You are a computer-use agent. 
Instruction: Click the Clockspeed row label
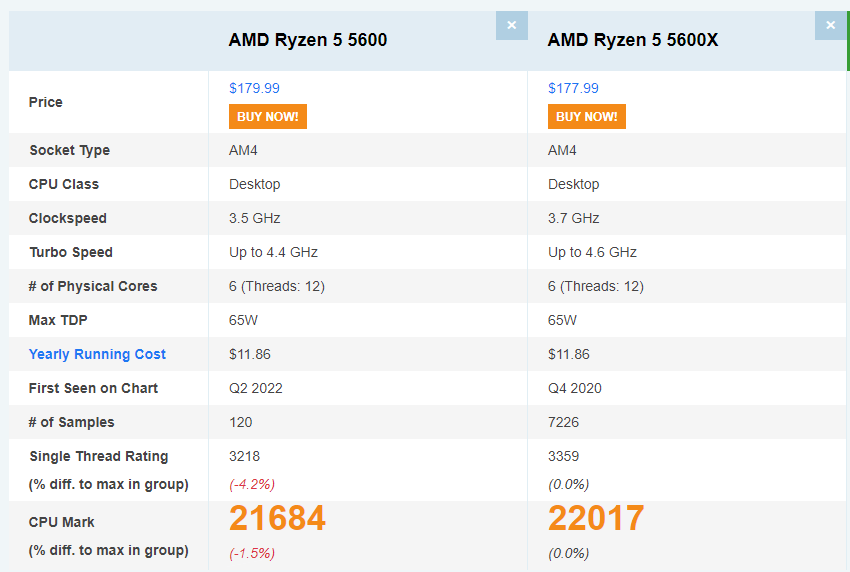click(x=68, y=218)
